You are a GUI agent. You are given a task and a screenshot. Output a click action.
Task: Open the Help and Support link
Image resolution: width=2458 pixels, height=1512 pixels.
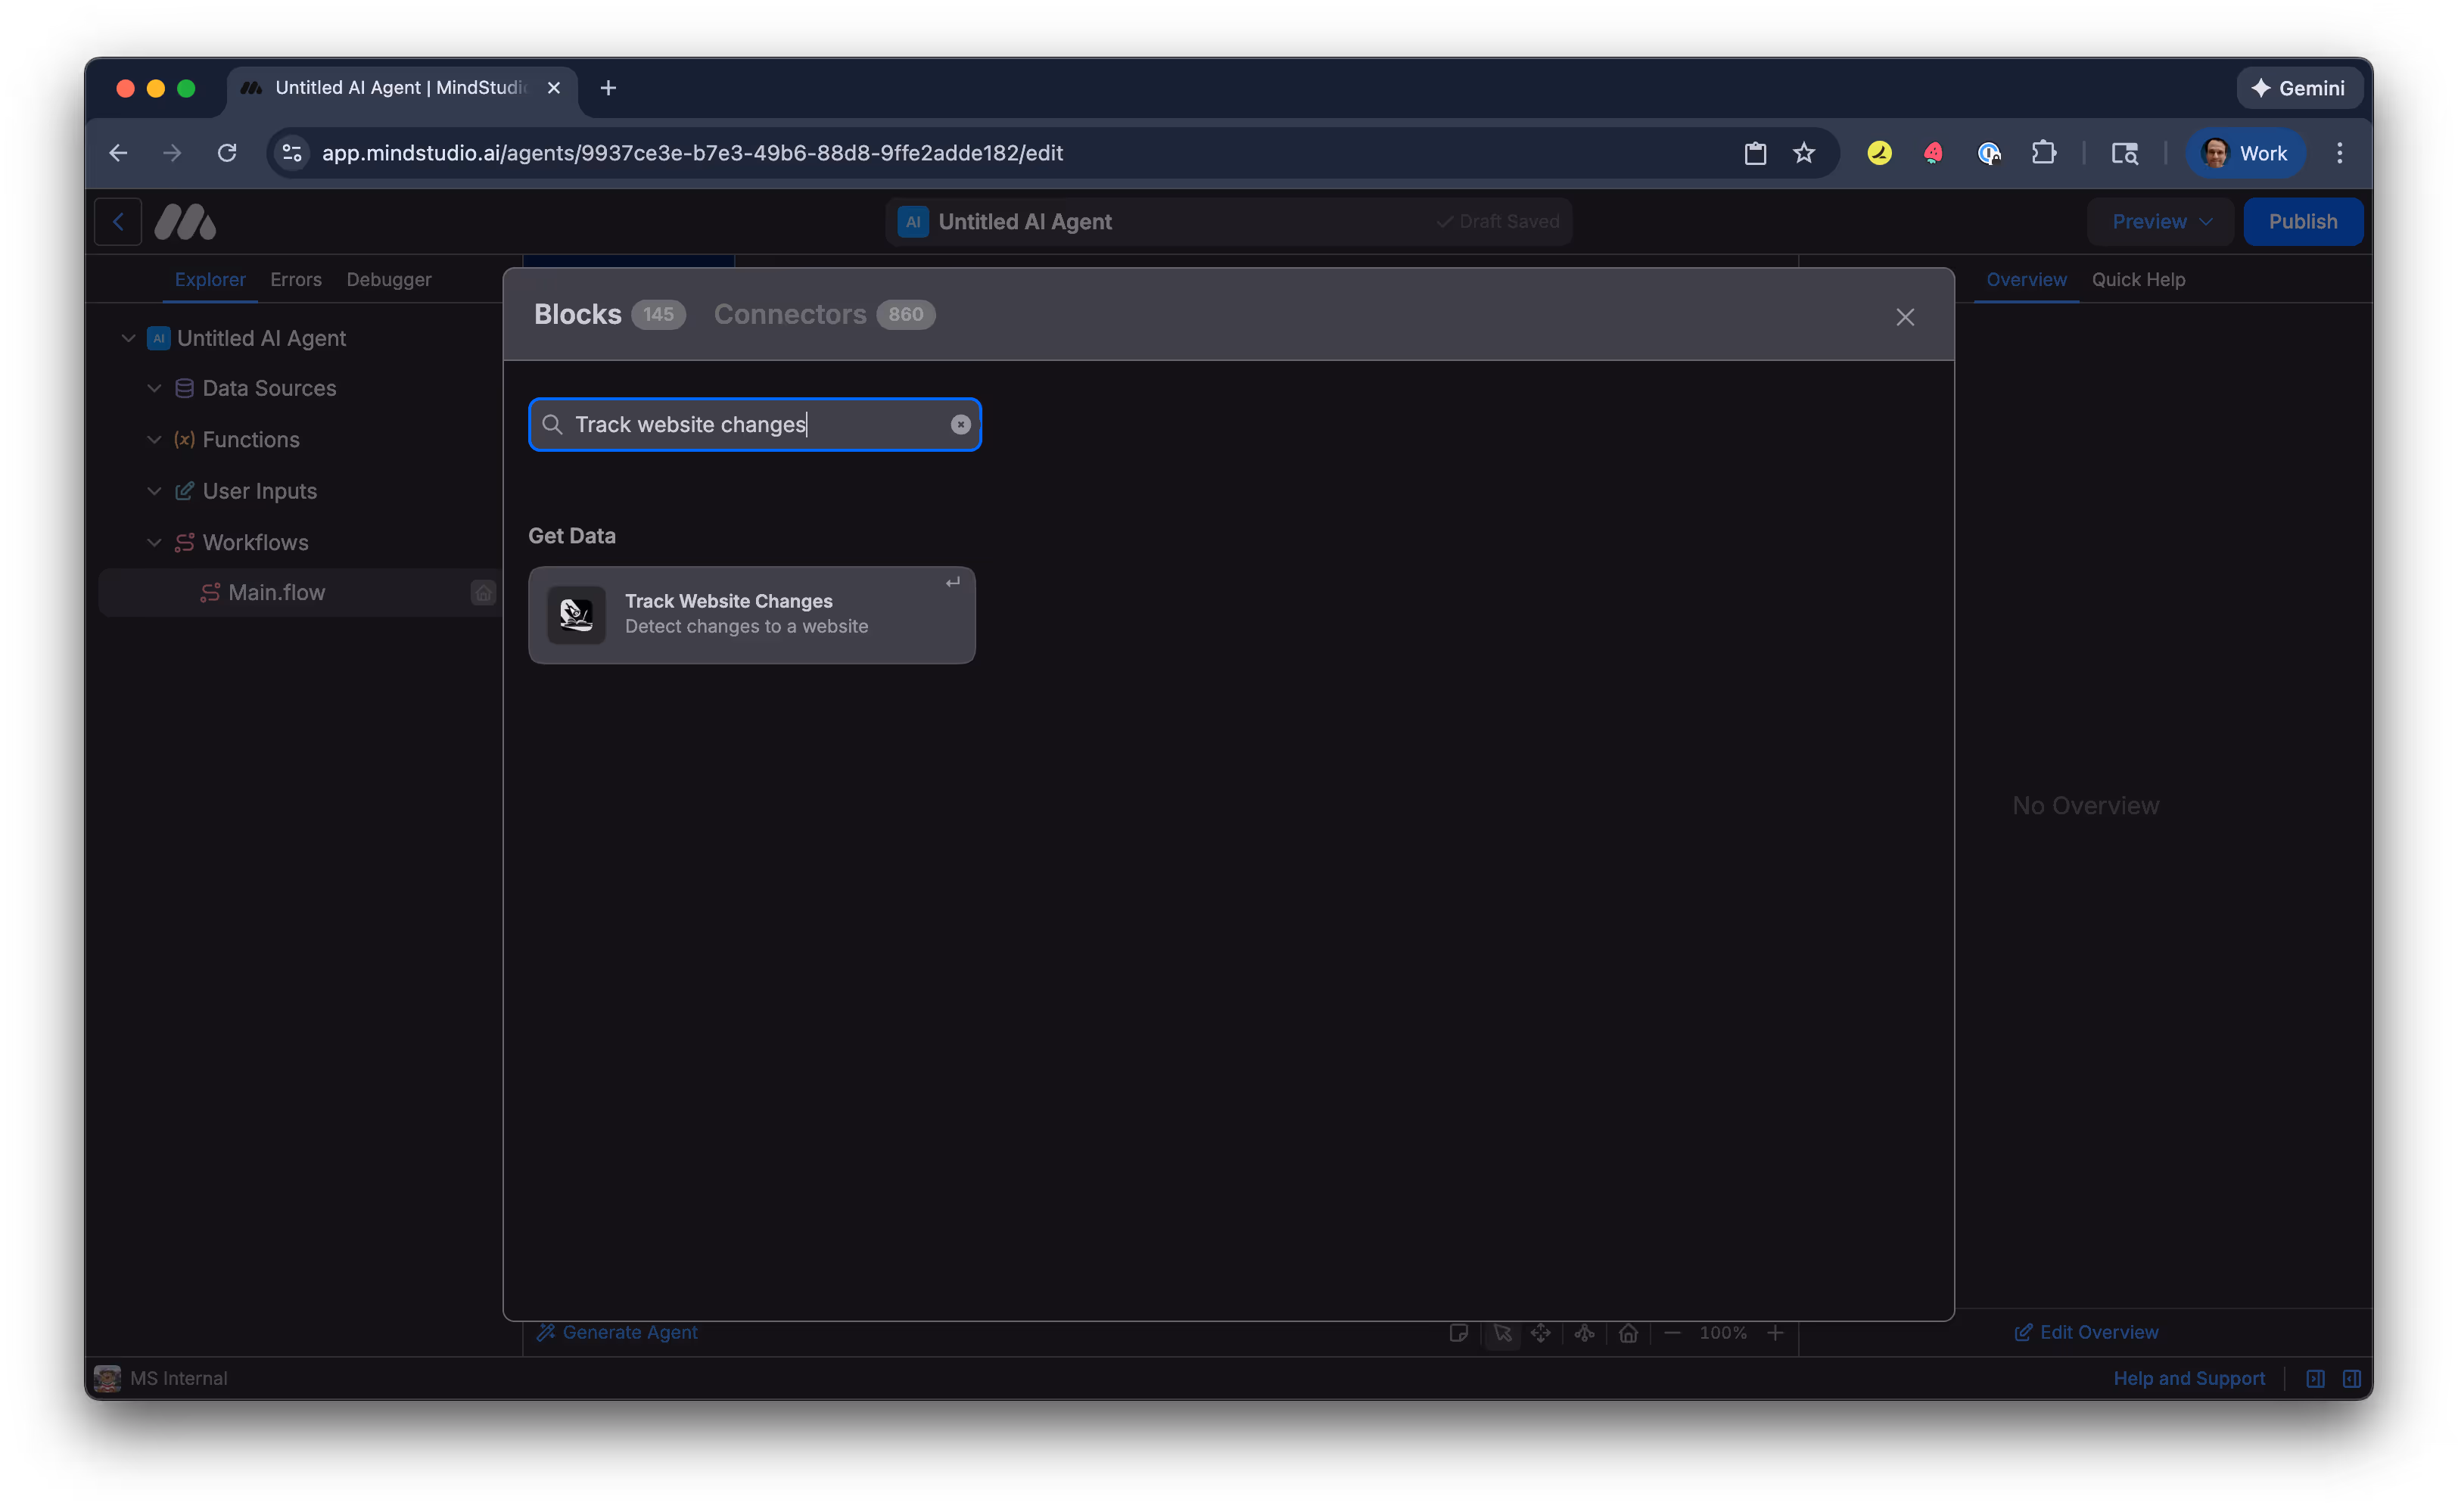(2189, 1378)
